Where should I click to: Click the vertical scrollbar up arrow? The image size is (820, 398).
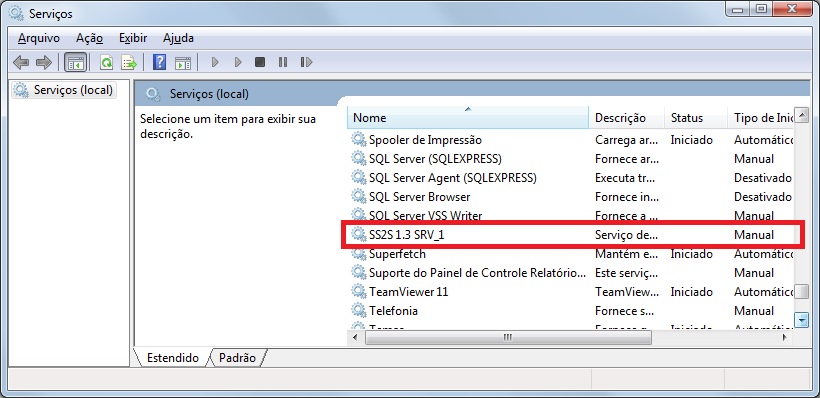pyautogui.click(x=801, y=115)
